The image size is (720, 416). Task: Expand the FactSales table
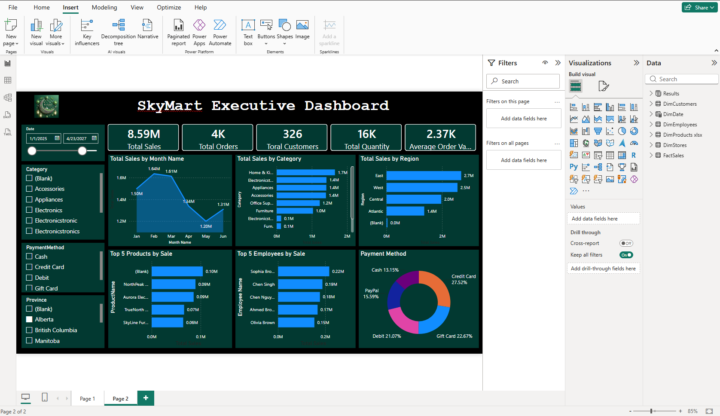tap(651, 155)
